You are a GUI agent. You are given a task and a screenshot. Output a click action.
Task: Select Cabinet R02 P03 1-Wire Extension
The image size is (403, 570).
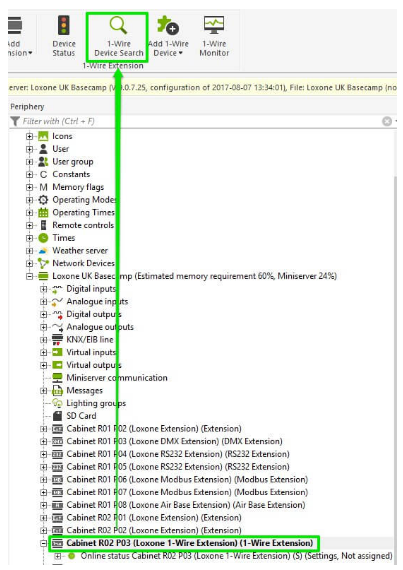tap(189, 543)
